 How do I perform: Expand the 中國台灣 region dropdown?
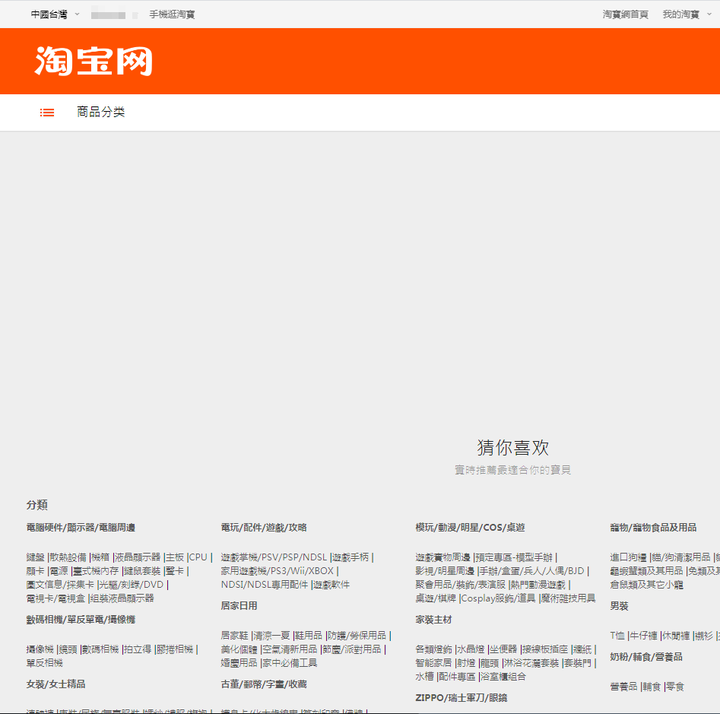[55, 15]
